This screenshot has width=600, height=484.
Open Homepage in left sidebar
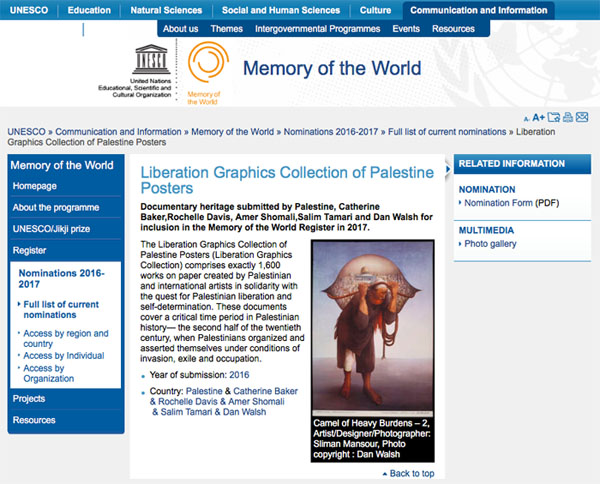tap(35, 186)
